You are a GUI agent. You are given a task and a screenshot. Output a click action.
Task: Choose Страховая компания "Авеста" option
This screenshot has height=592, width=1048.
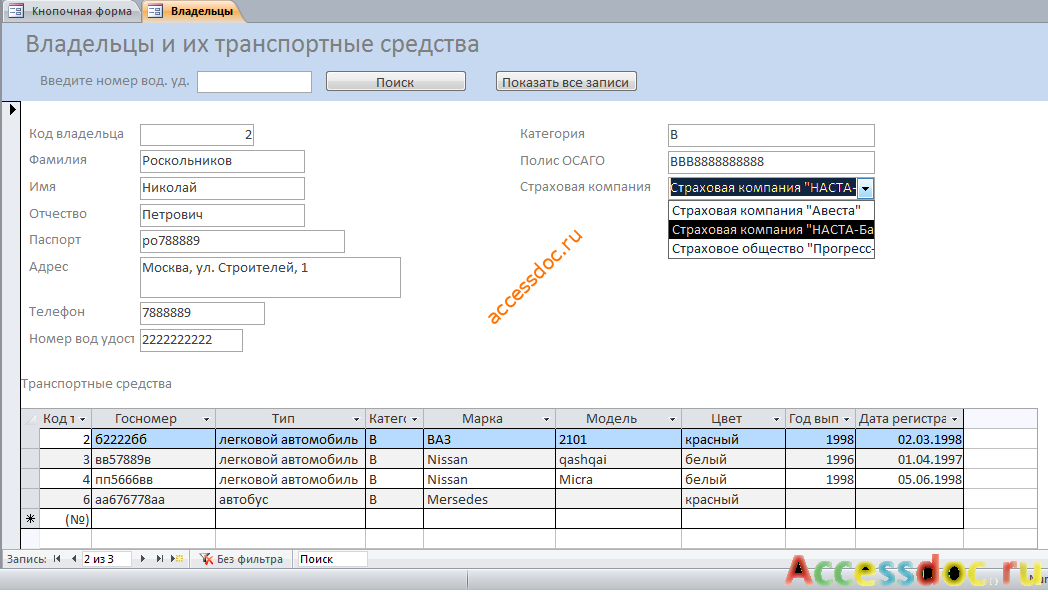coord(771,210)
